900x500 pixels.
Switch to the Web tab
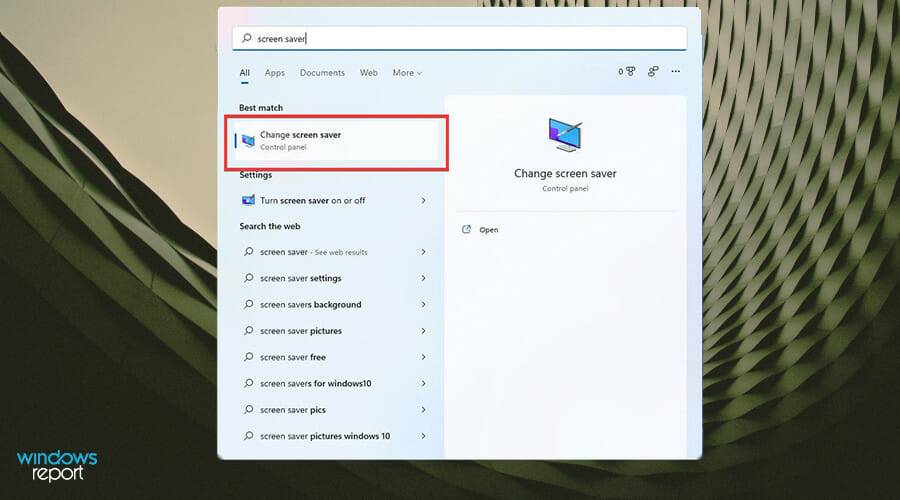pyautogui.click(x=368, y=73)
